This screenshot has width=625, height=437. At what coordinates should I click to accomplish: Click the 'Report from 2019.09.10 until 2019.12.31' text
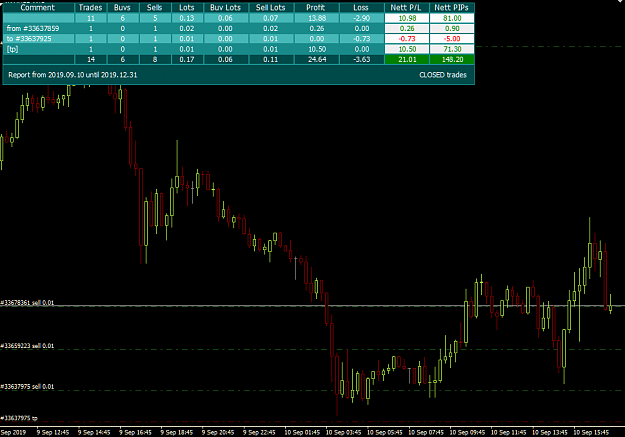[73, 75]
